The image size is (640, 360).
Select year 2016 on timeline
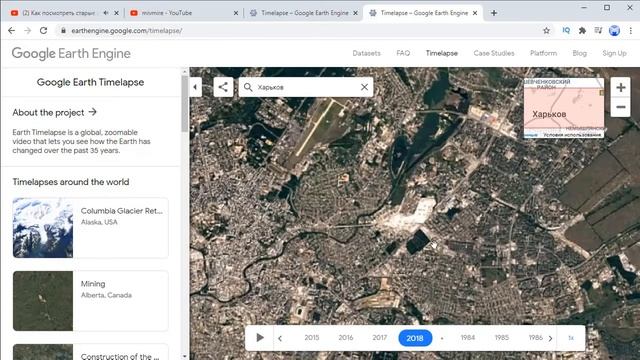click(346, 338)
